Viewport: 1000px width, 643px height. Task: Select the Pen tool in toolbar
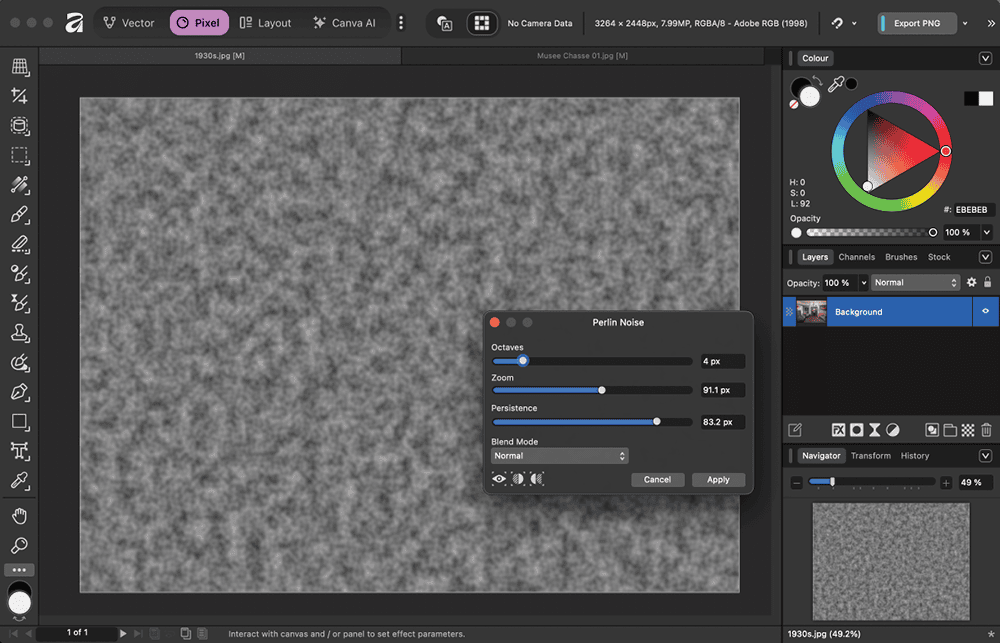click(19, 392)
